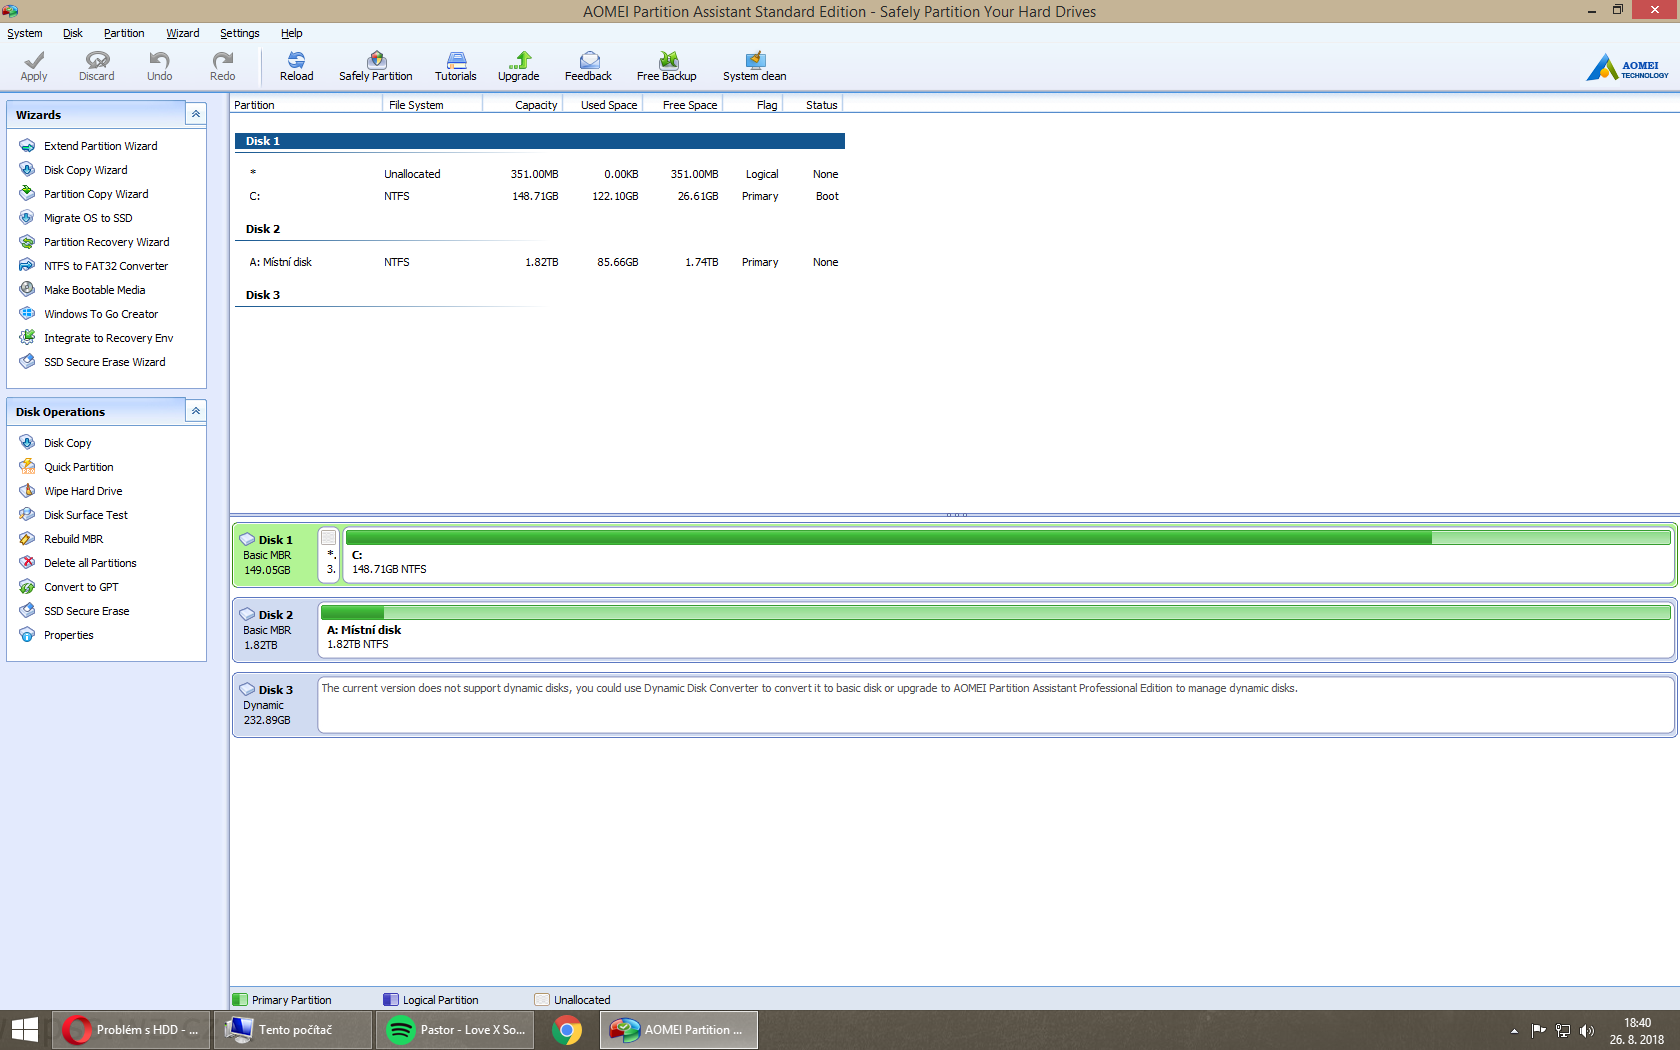Viewport: 1680px width, 1050px height.
Task: Collapse the Wizards panel
Action: tap(196, 114)
